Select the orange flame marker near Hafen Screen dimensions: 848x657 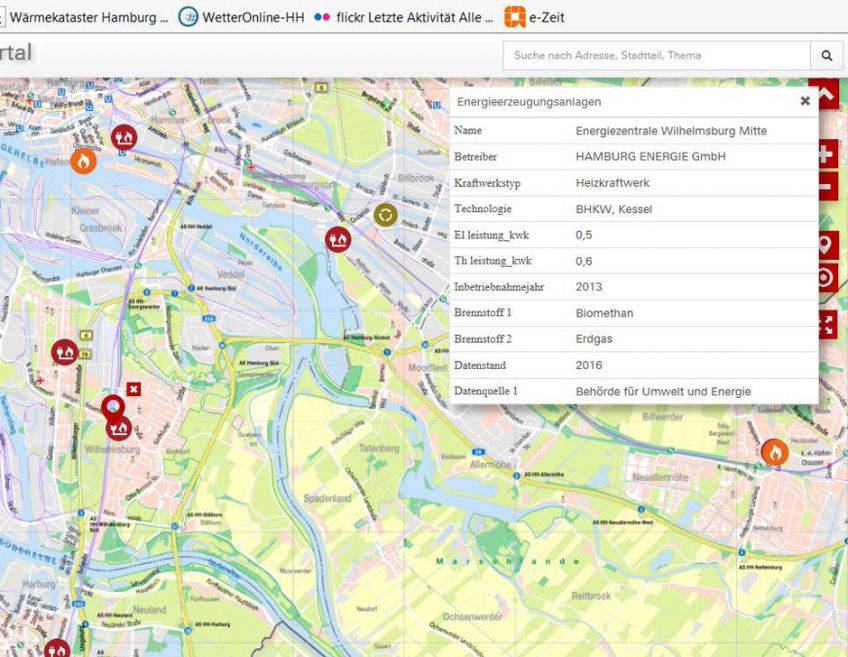point(83,160)
